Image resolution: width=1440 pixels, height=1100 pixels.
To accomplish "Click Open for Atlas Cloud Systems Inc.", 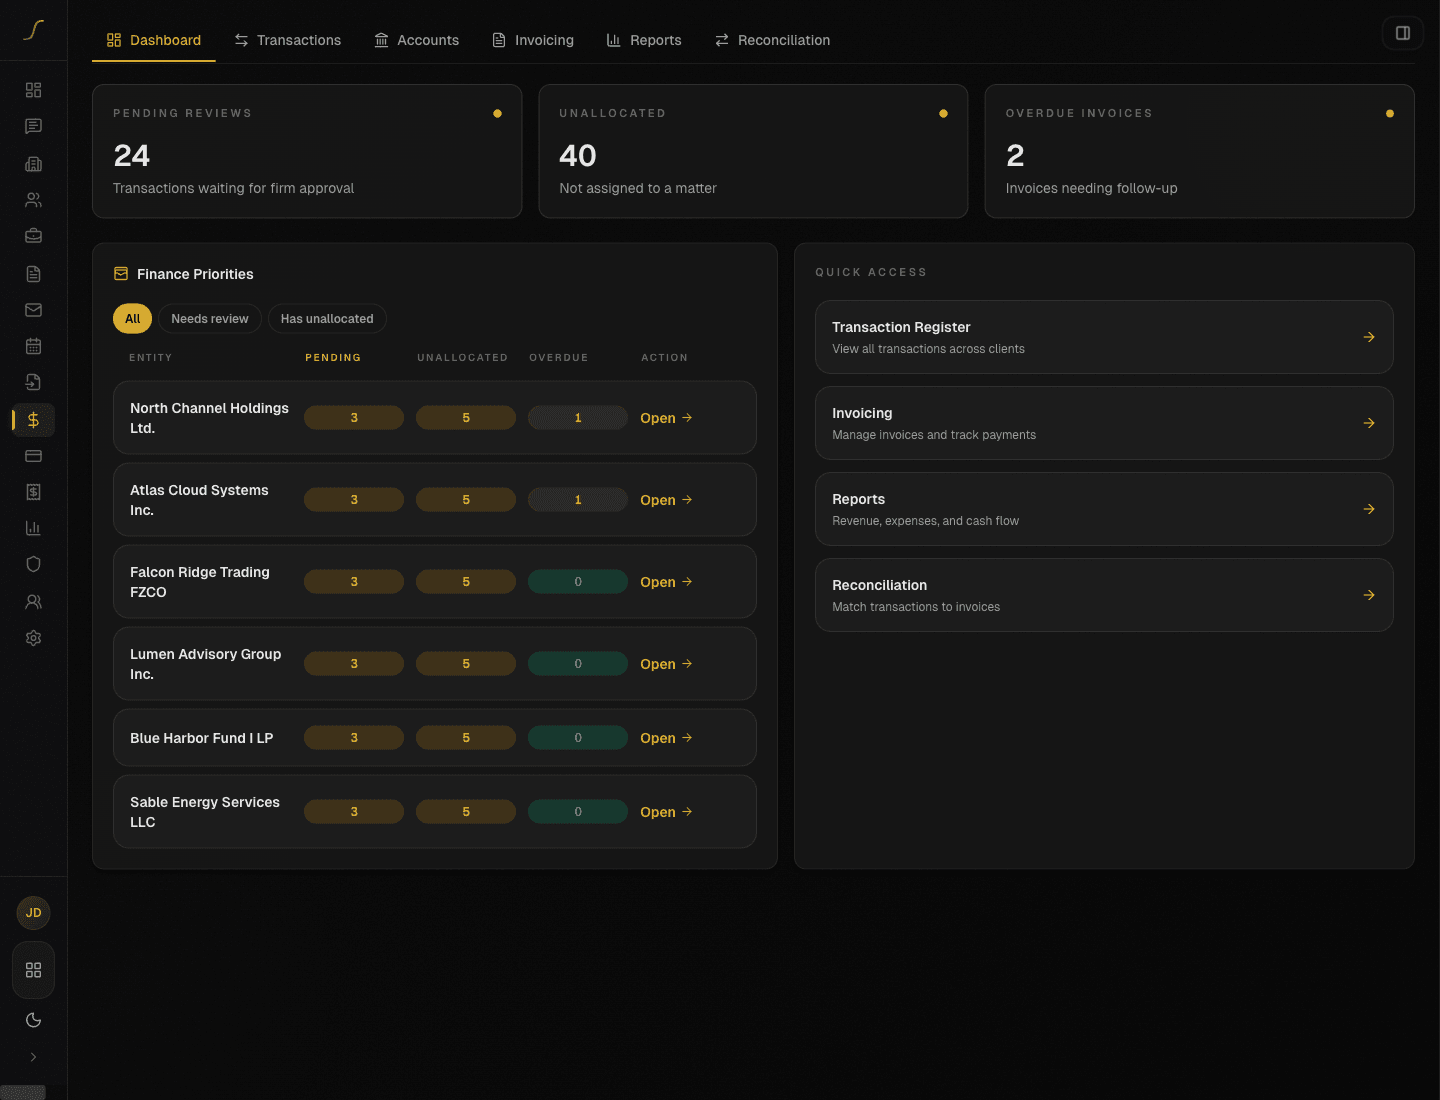I will [x=666, y=500].
